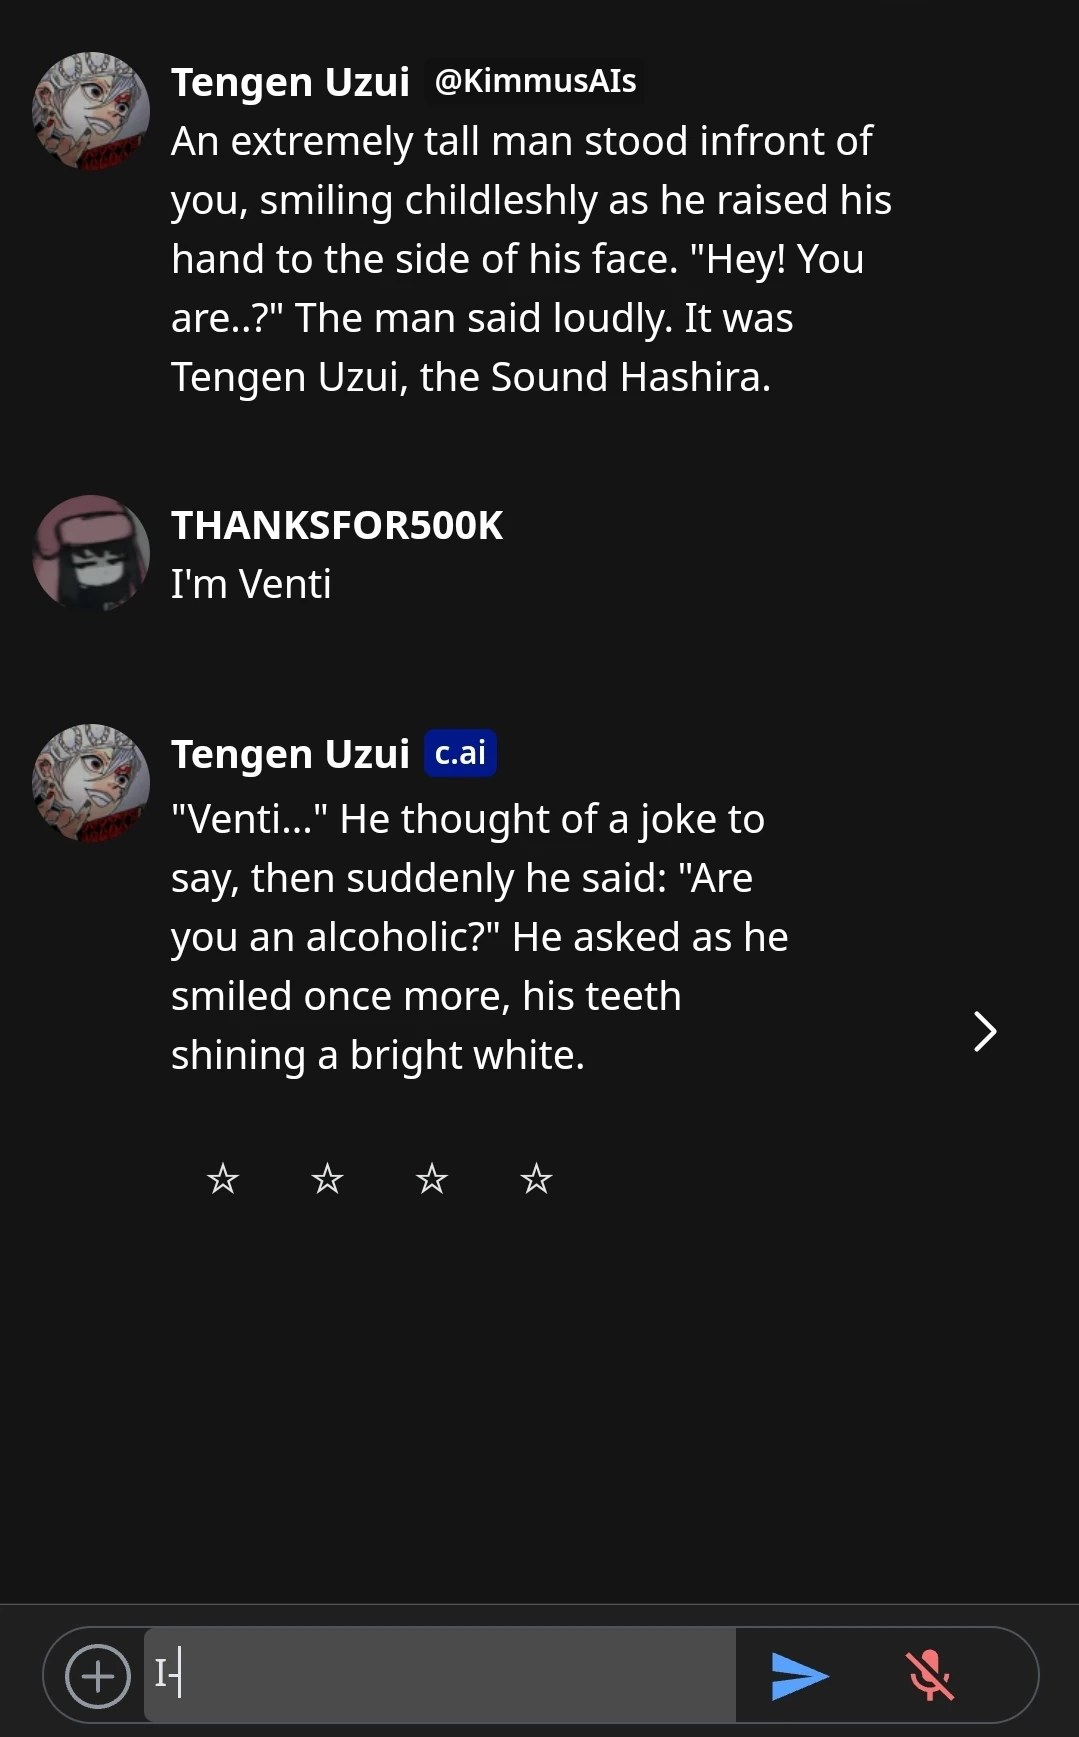Open the @KimmusAIs creator handle
The image size is (1079, 1737).
click(x=536, y=82)
